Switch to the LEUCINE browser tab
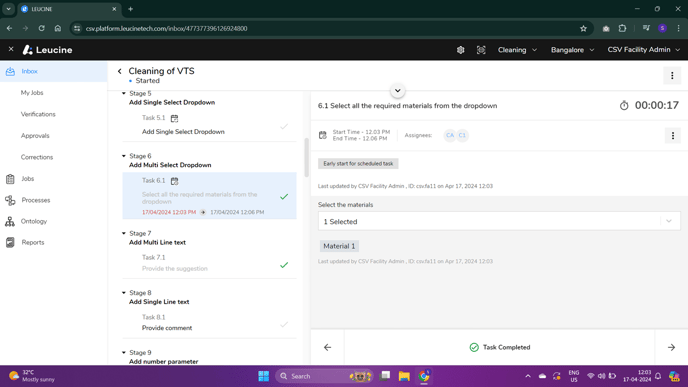 (69, 9)
